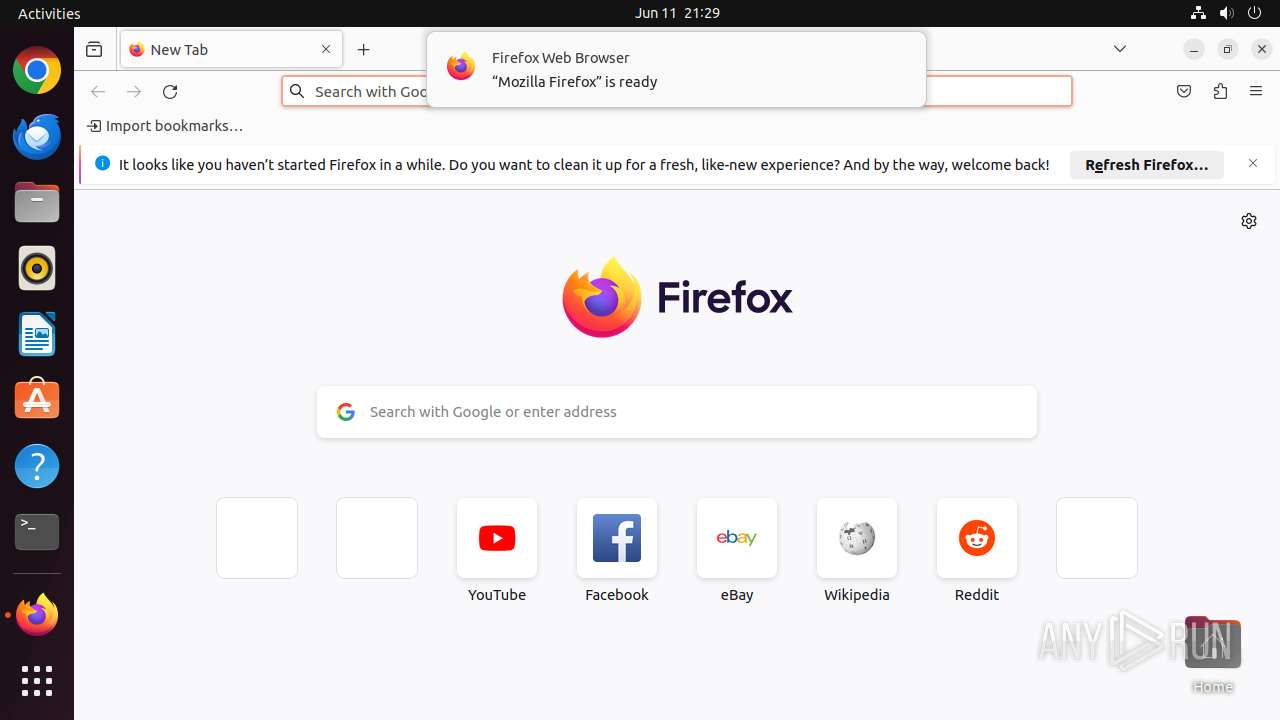1280x720 pixels.
Task: Click the Firefox icon in the dock
Action: click(x=37, y=615)
